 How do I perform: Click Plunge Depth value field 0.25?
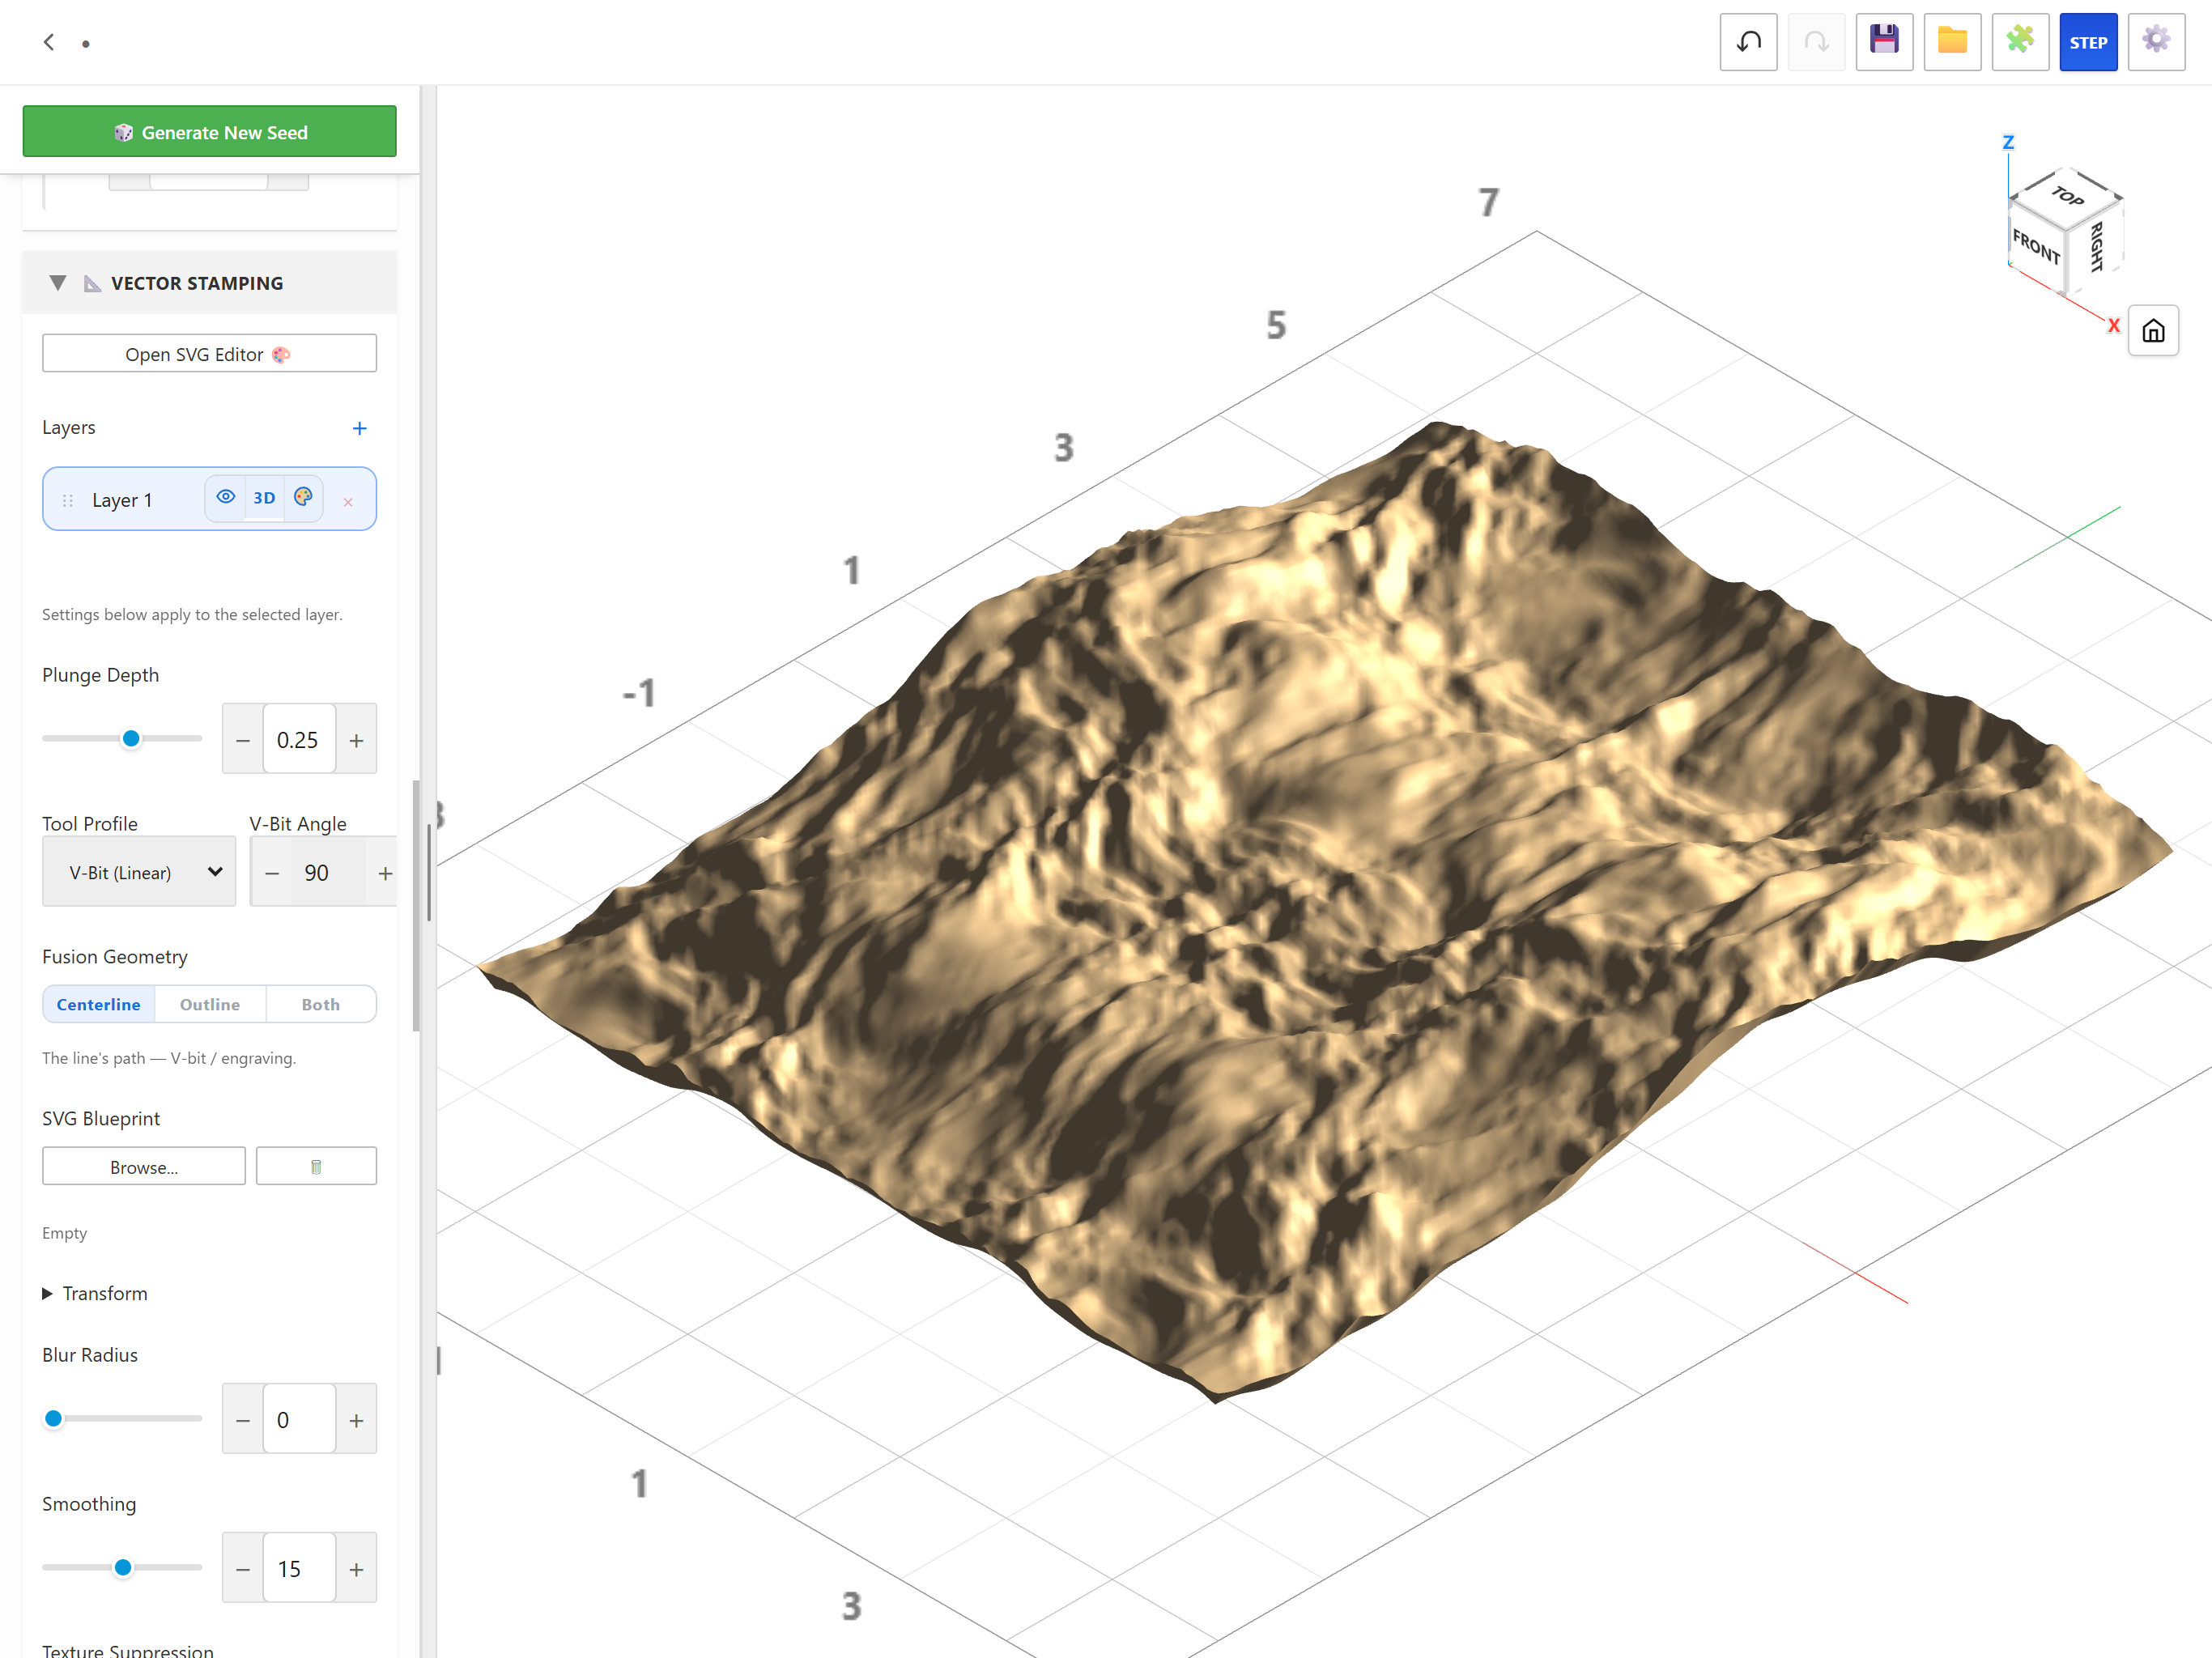point(299,739)
